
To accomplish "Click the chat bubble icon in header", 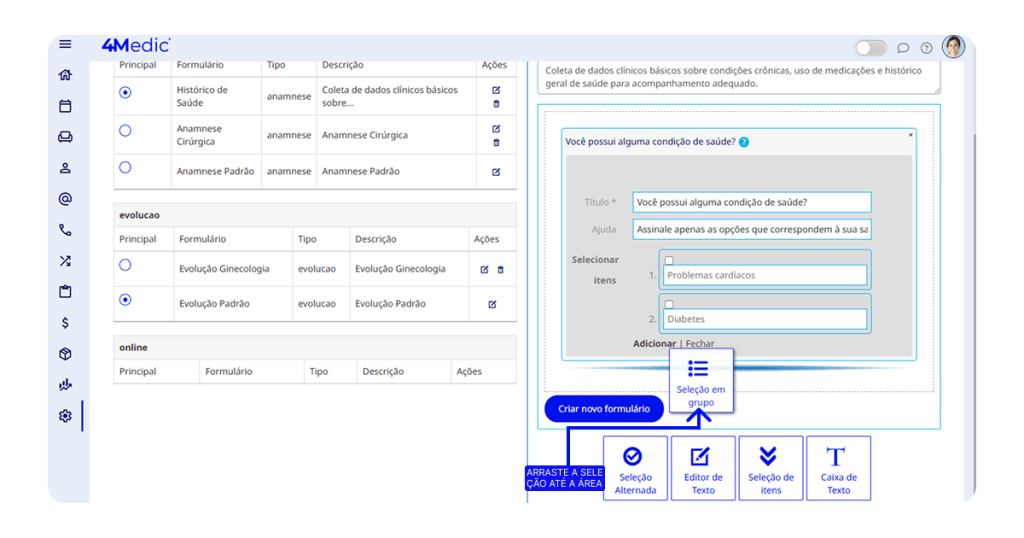I will [903, 48].
